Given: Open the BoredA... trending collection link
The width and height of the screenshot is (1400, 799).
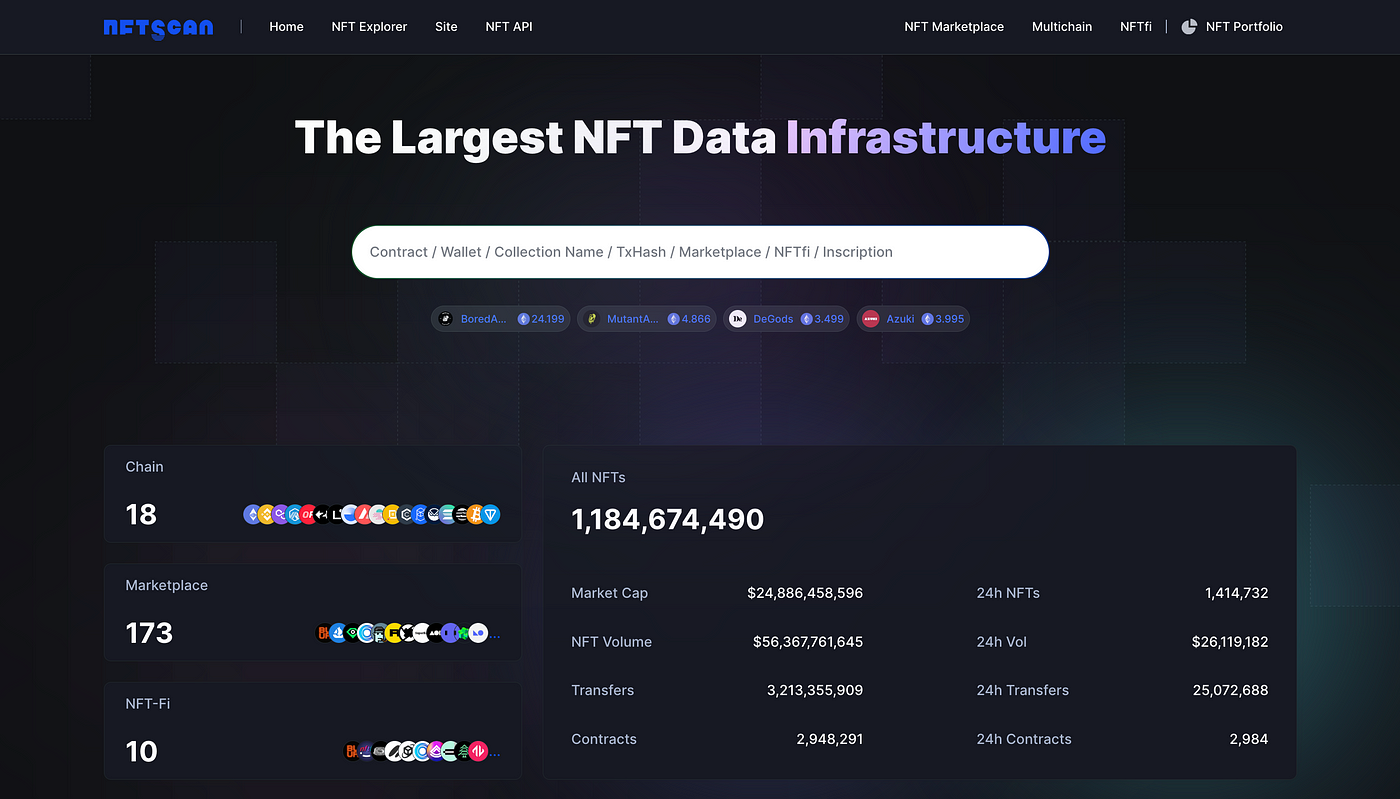Looking at the screenshot, I should pyautogui.click(x=483, y=319).
